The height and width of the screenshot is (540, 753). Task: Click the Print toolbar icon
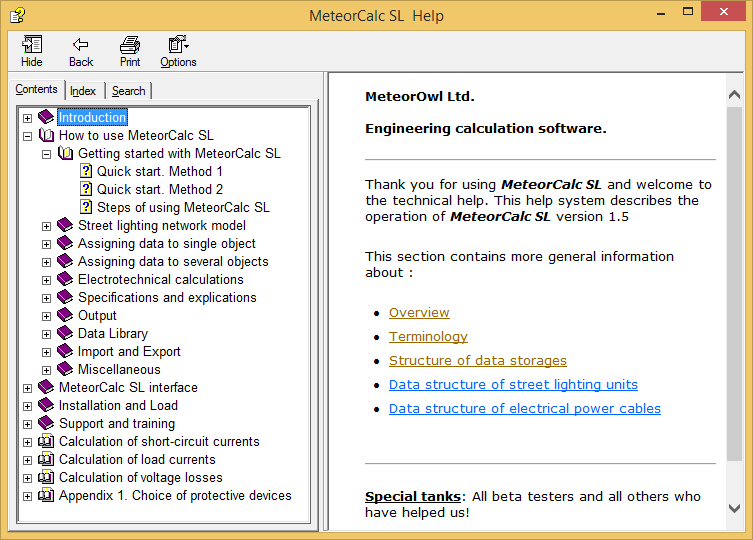point(130,45)
